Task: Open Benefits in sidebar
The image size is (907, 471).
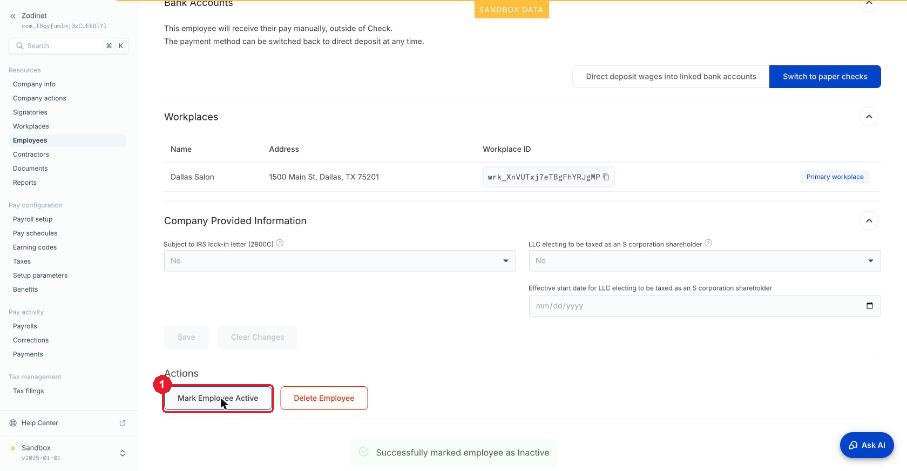Action: [25, 289]
